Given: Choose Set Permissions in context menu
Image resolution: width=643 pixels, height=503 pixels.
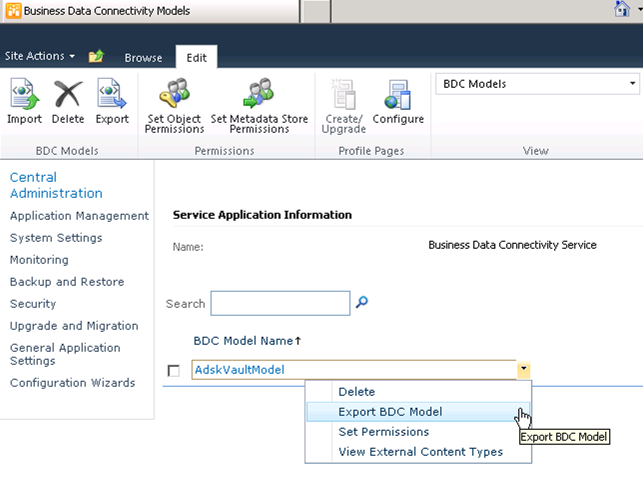Looking at the screenshot, I should click(x=384, y=432).
